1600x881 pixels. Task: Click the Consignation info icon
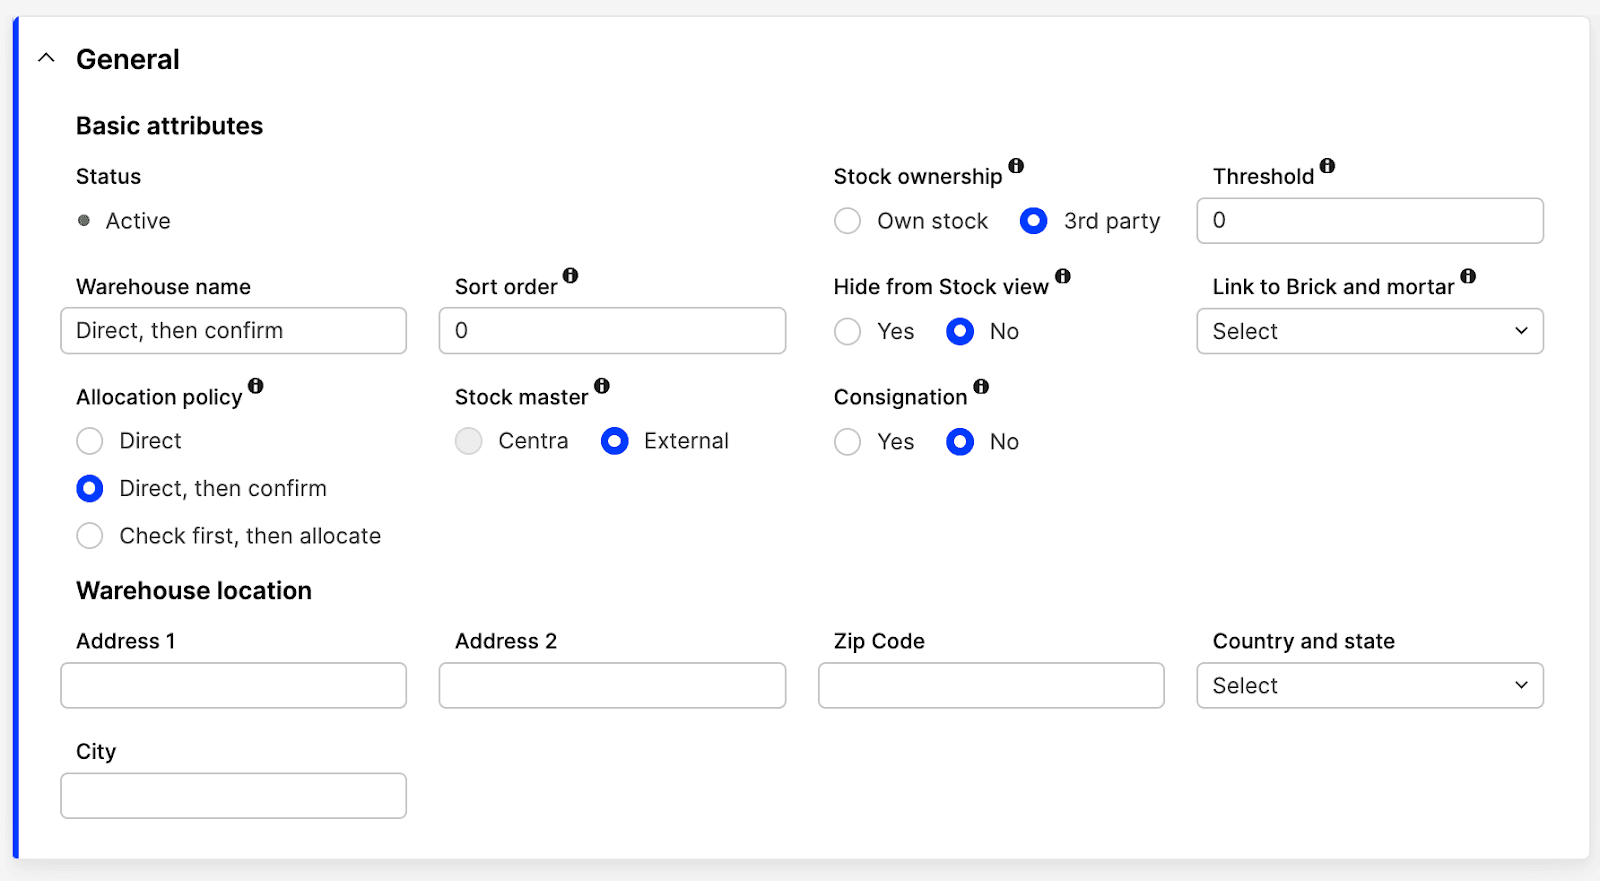pyautogui.click(x=981, y=387)
